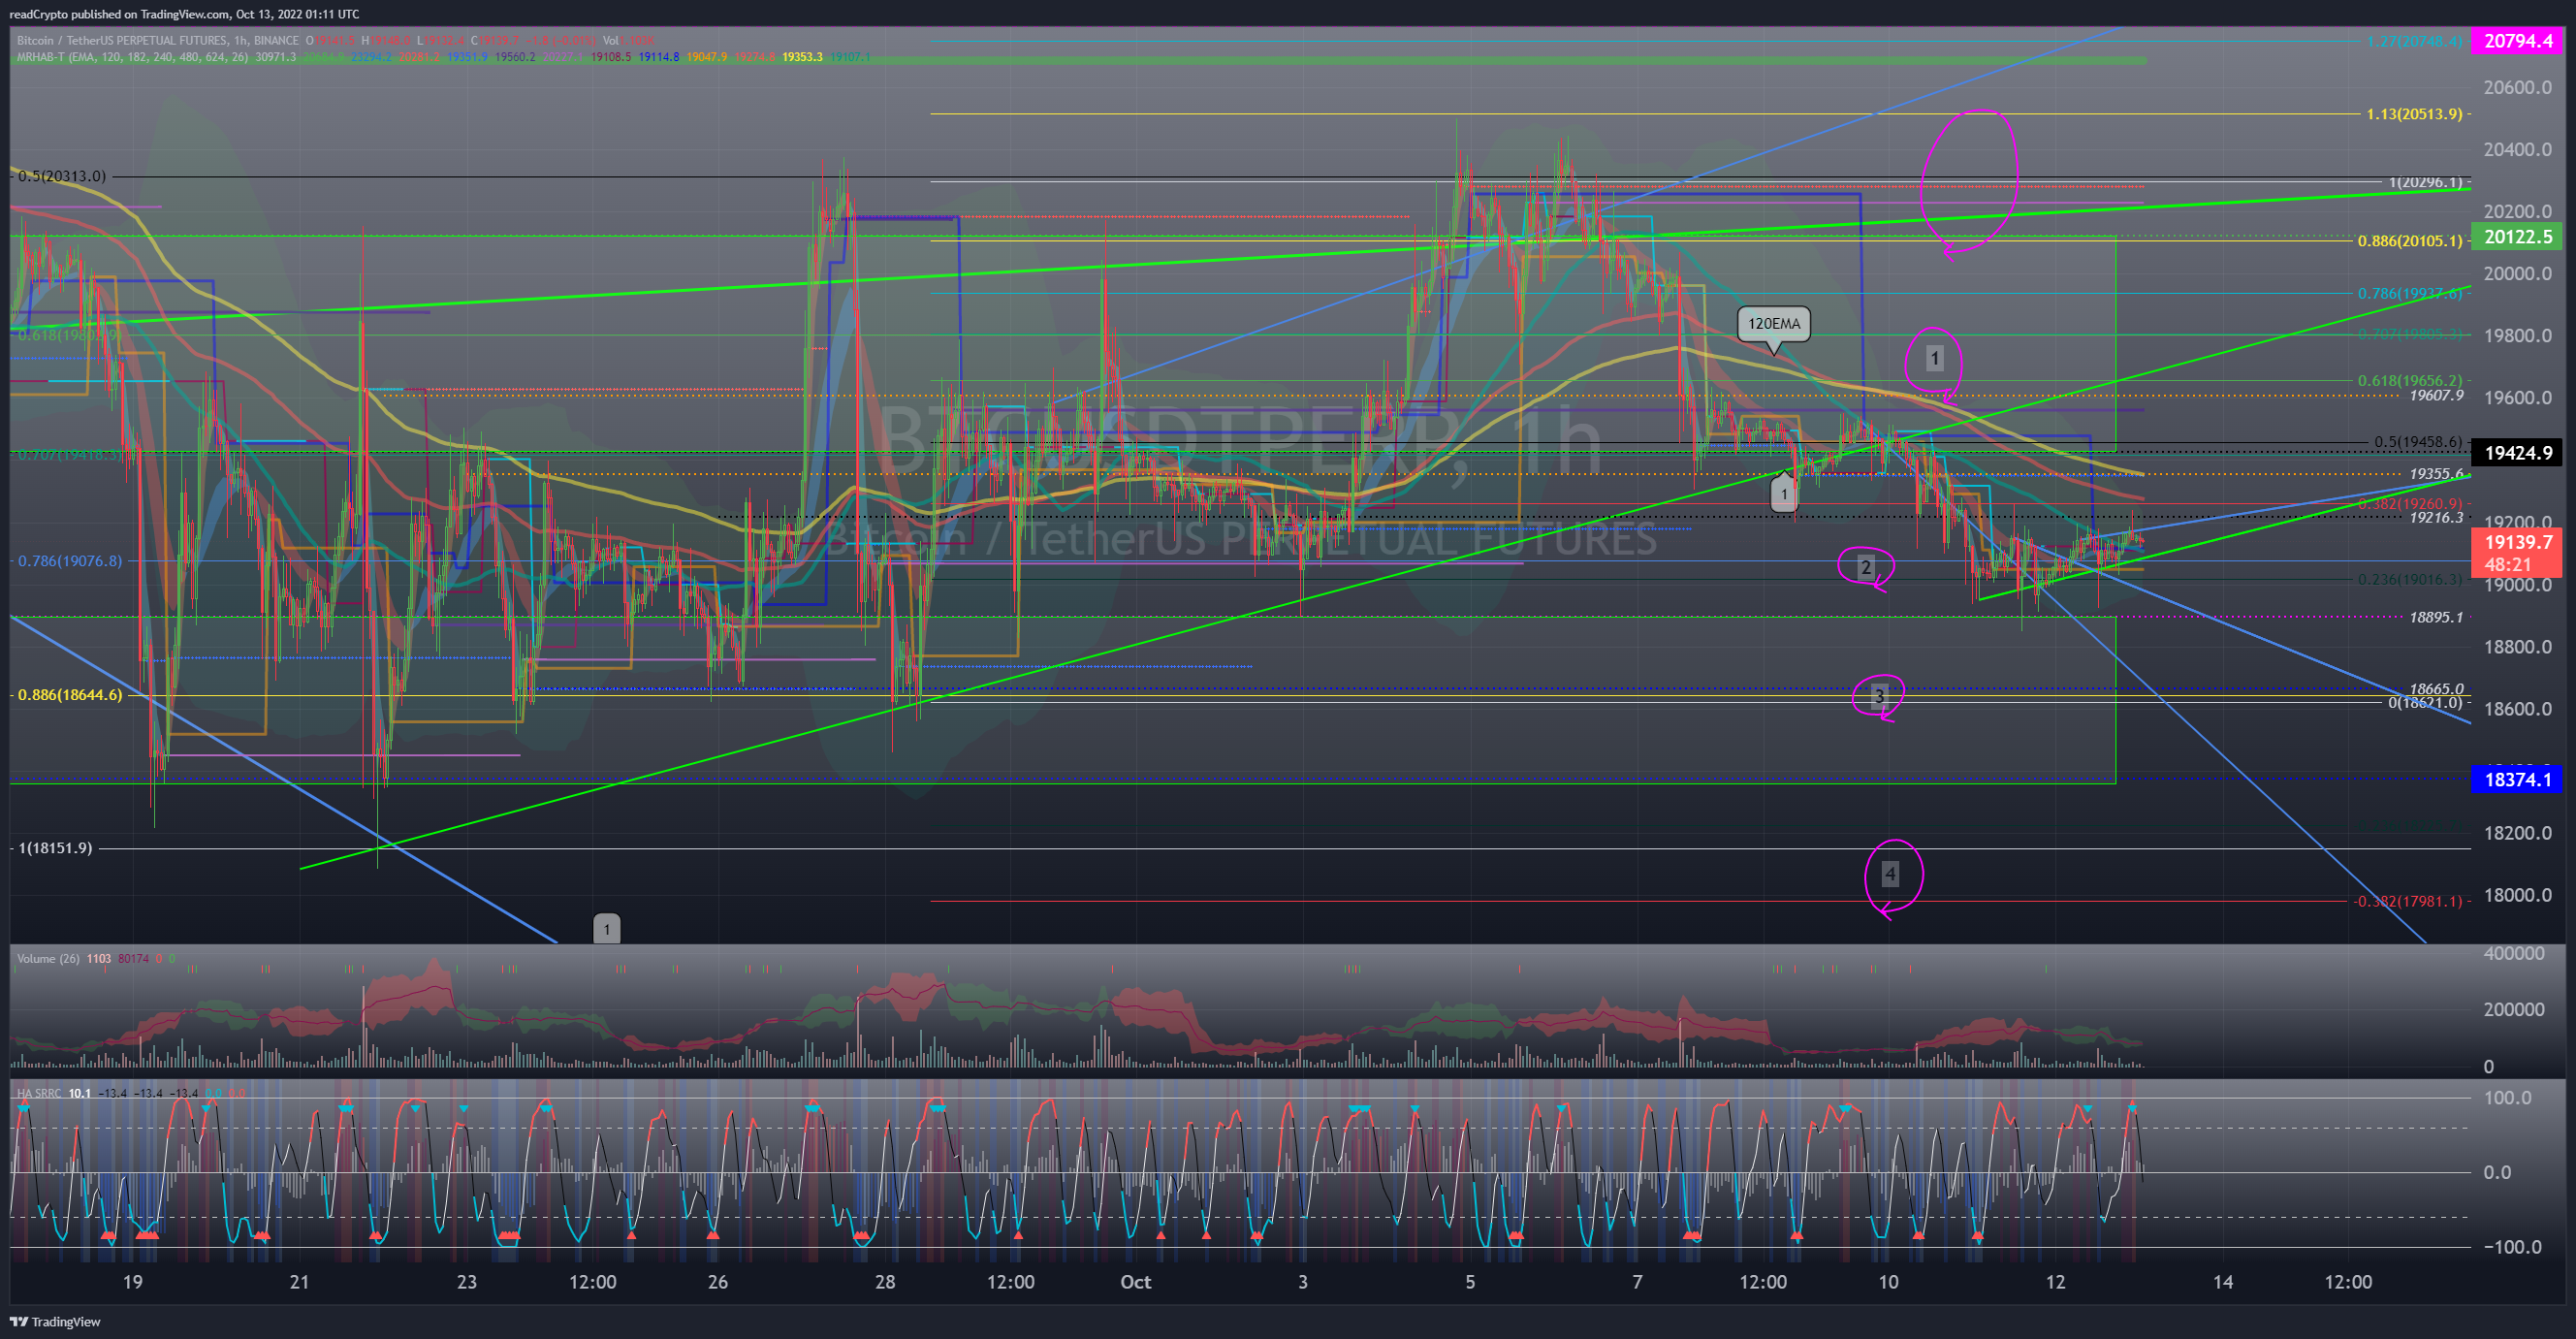Viewport: 2576px width, 1339px height.
Task: Click the 21 date on time axis
Action: tap(299, 1282)
